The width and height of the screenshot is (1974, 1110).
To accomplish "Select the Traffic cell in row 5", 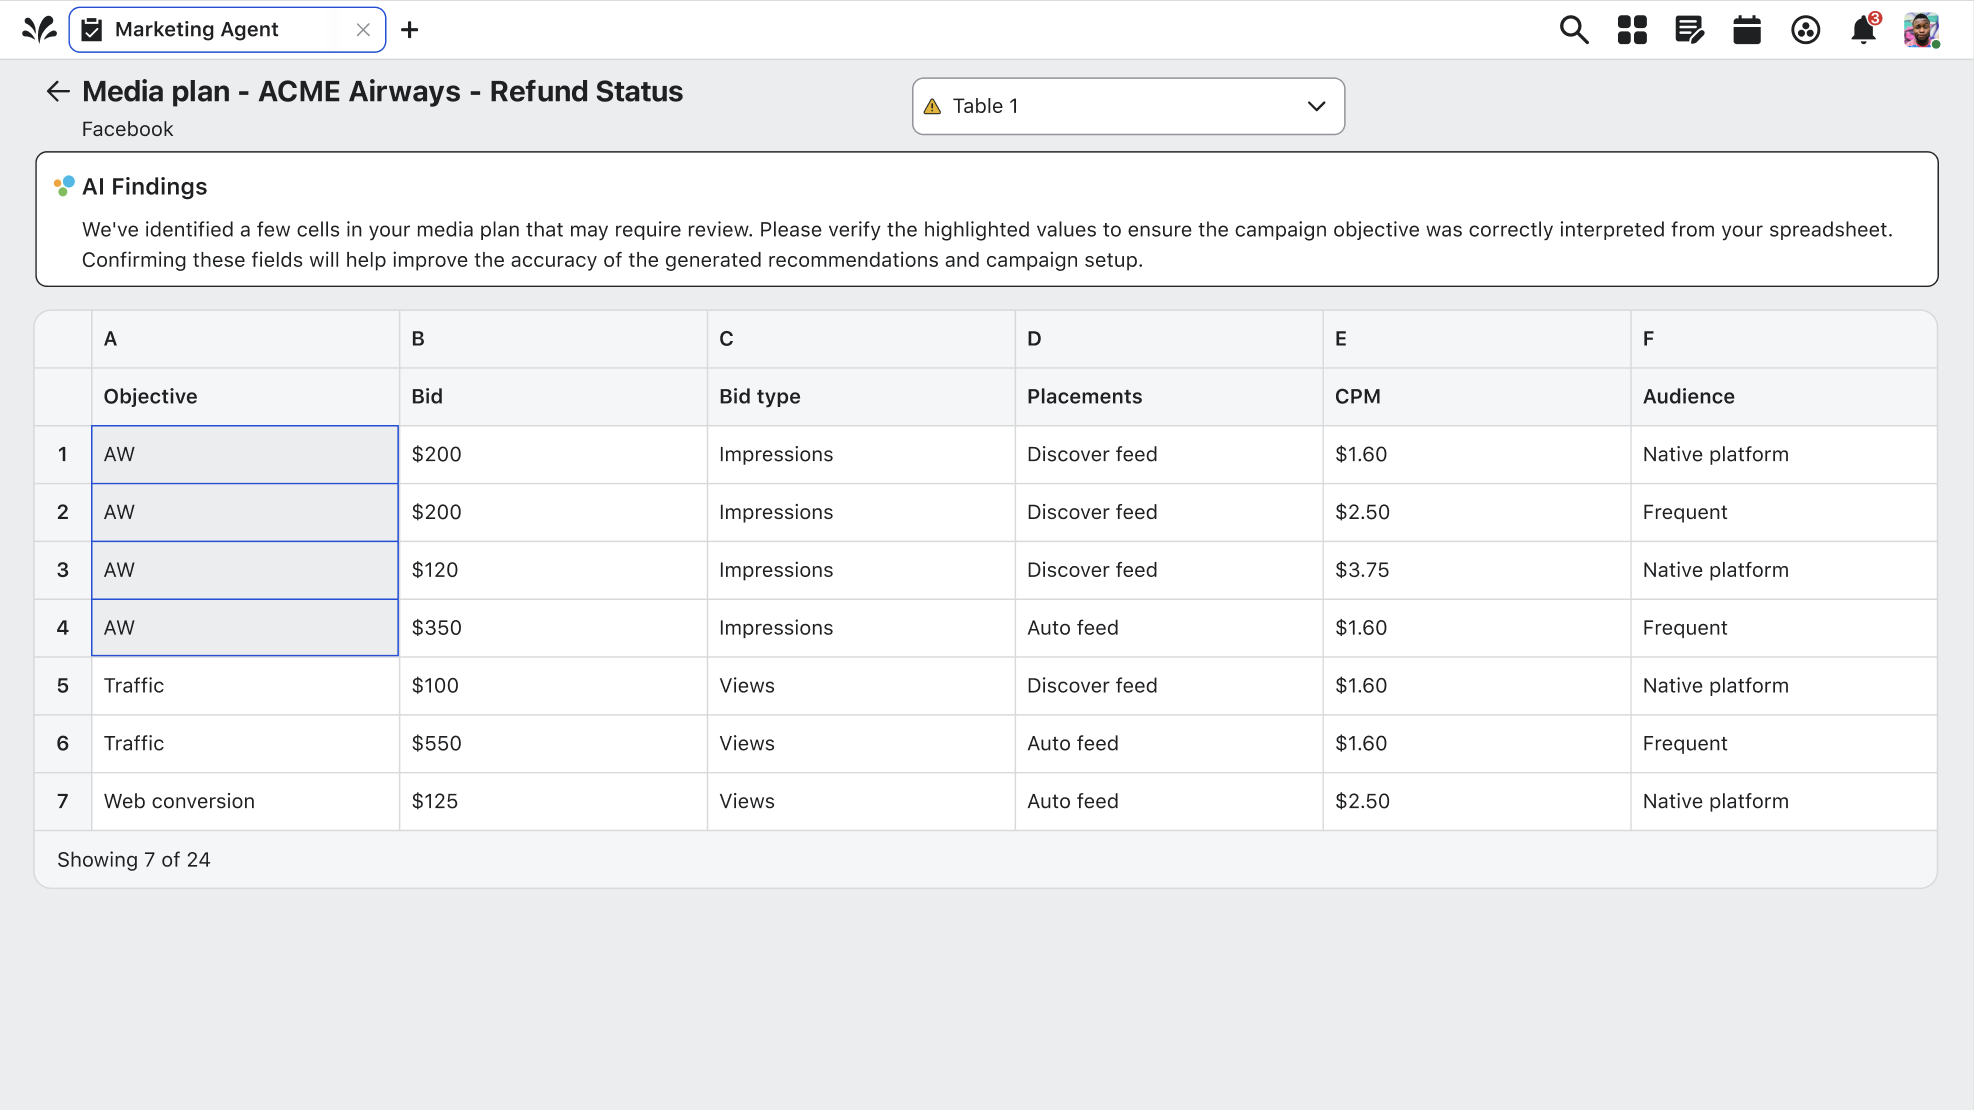I will (x=245, y=686).
